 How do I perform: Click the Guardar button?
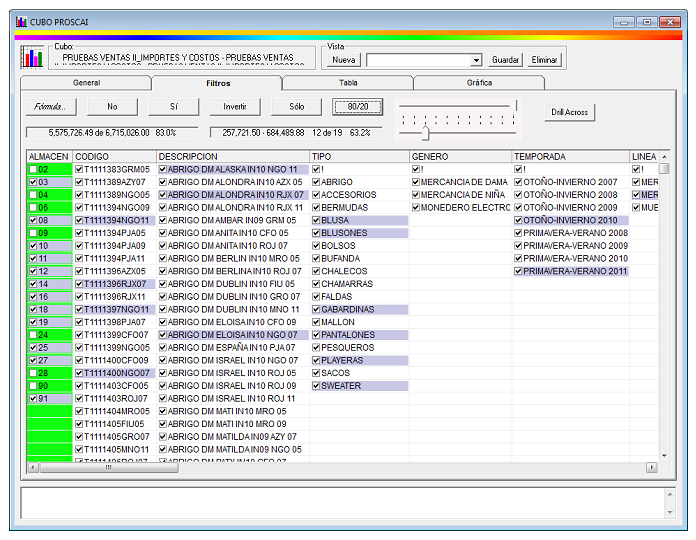click(505, 59)
